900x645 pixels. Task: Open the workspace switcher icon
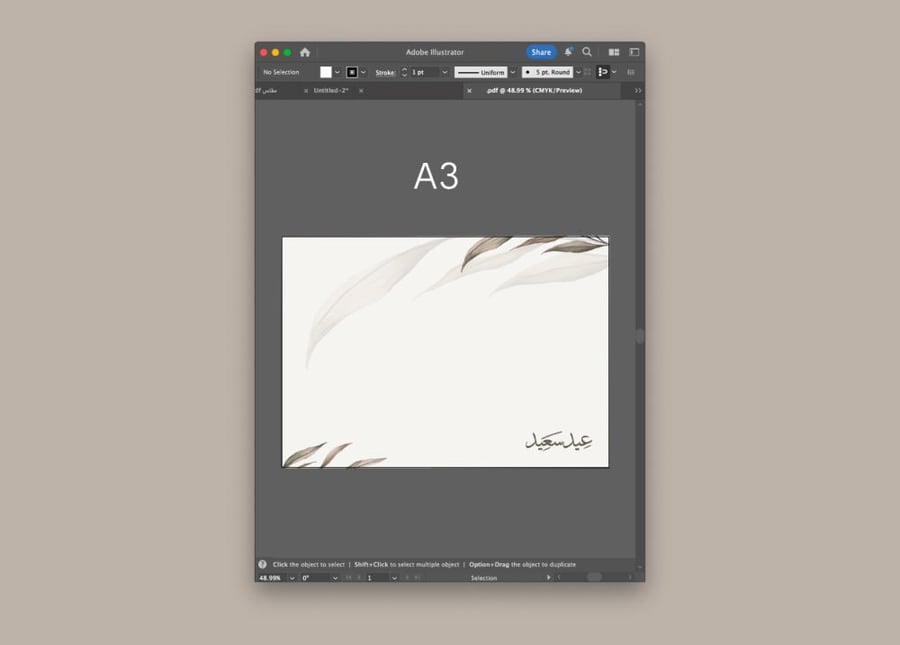pyautogui.click(x=634, y=52)
